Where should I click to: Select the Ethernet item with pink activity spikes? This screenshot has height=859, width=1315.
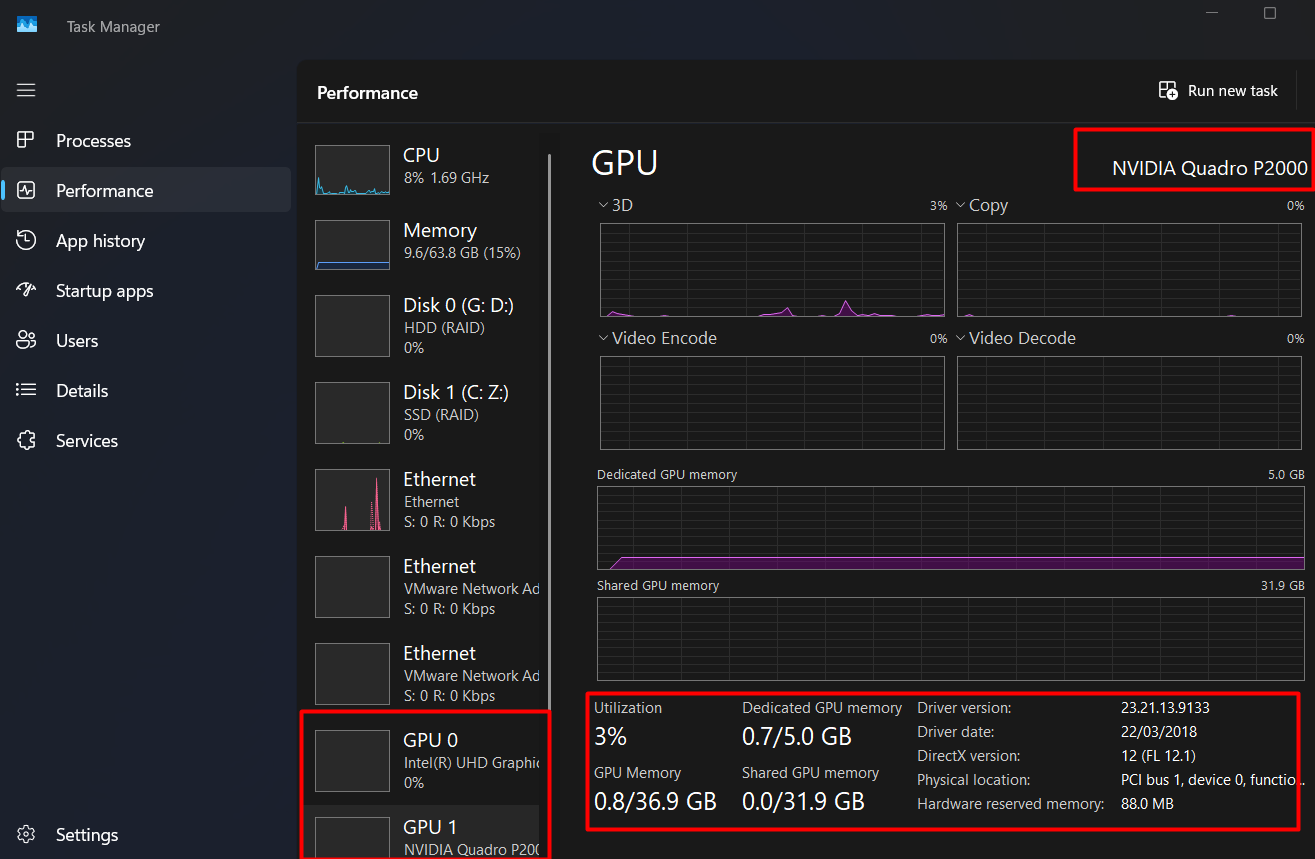coord(427,500)
